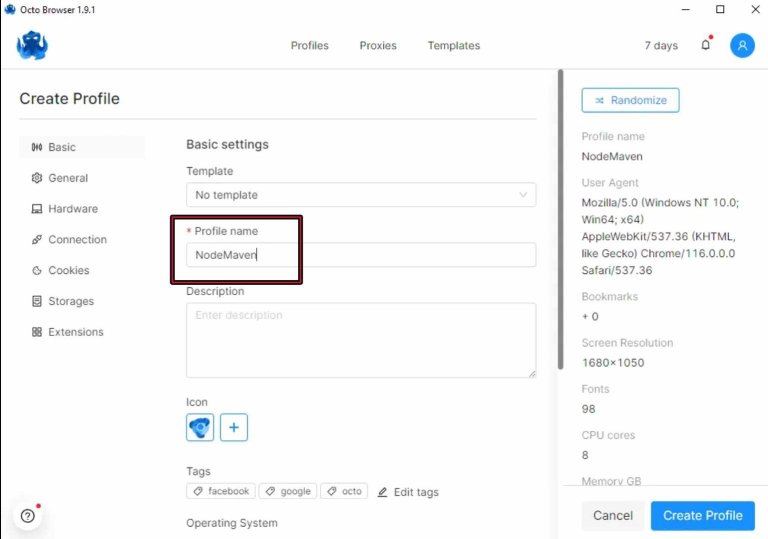This screenshot has height=539, width=768.
Task: Switch to the Templates tab
Action: click(x=453, y=46)
